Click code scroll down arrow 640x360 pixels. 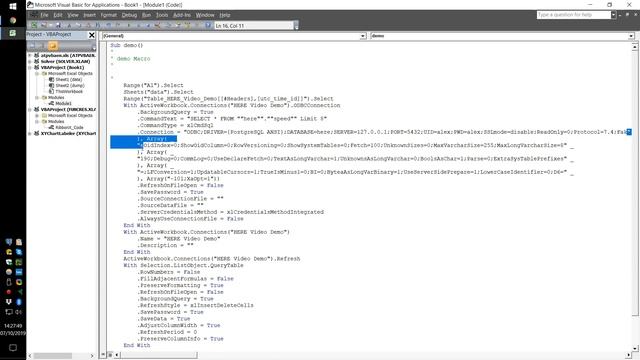tap(635, 349)
